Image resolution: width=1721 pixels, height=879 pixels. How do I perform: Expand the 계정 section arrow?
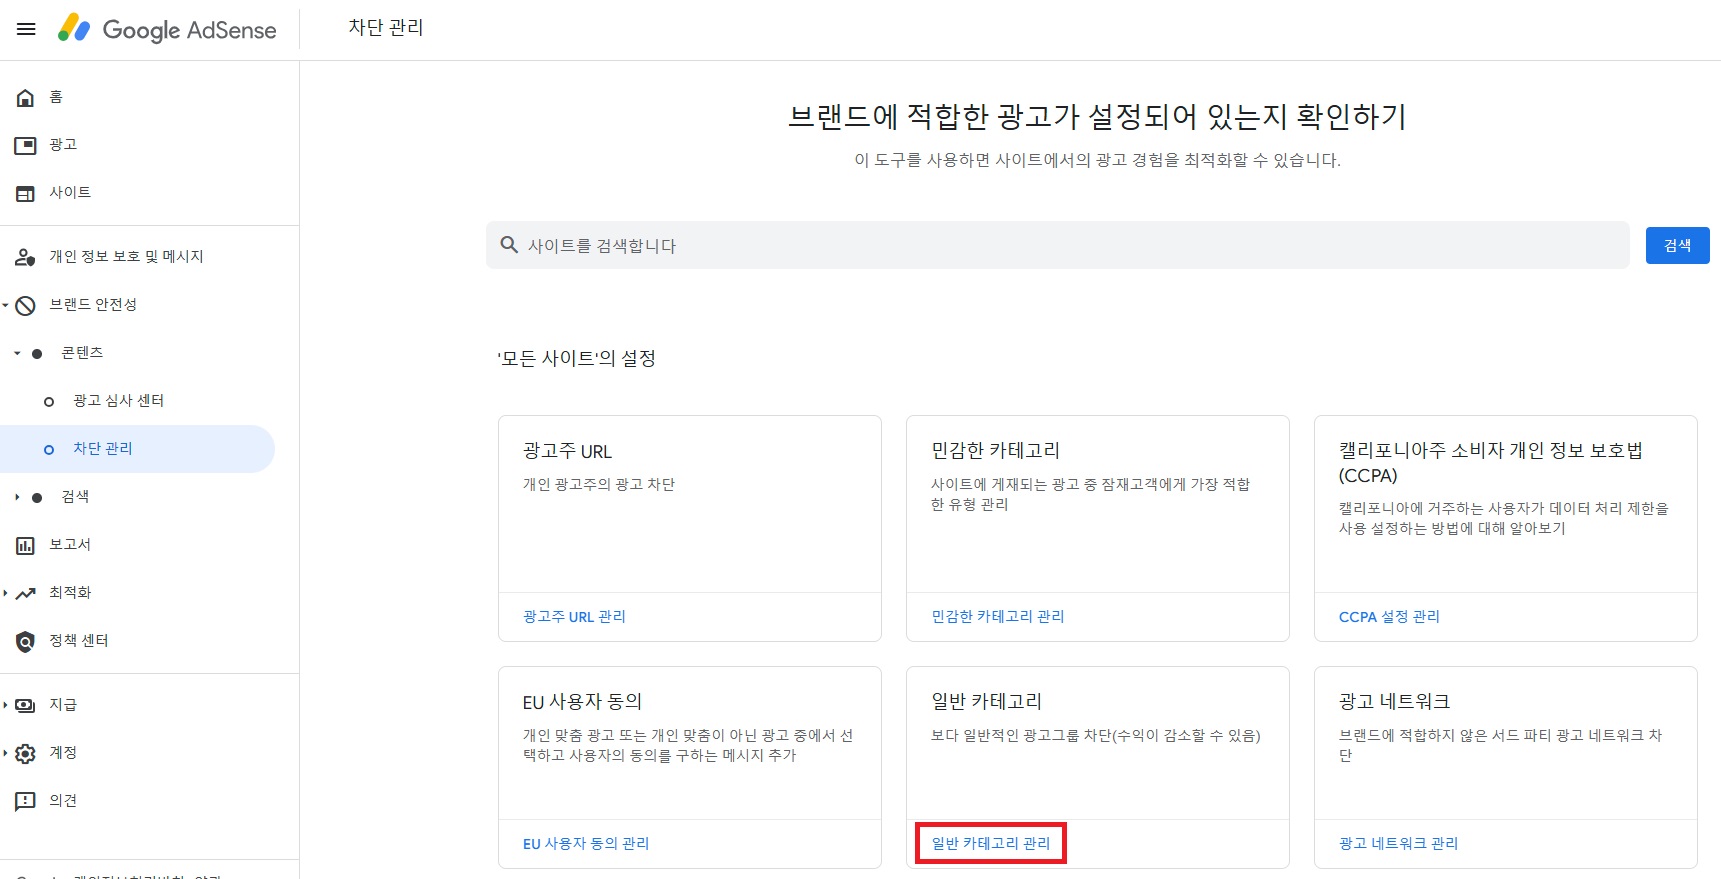[x=5, y=753]
